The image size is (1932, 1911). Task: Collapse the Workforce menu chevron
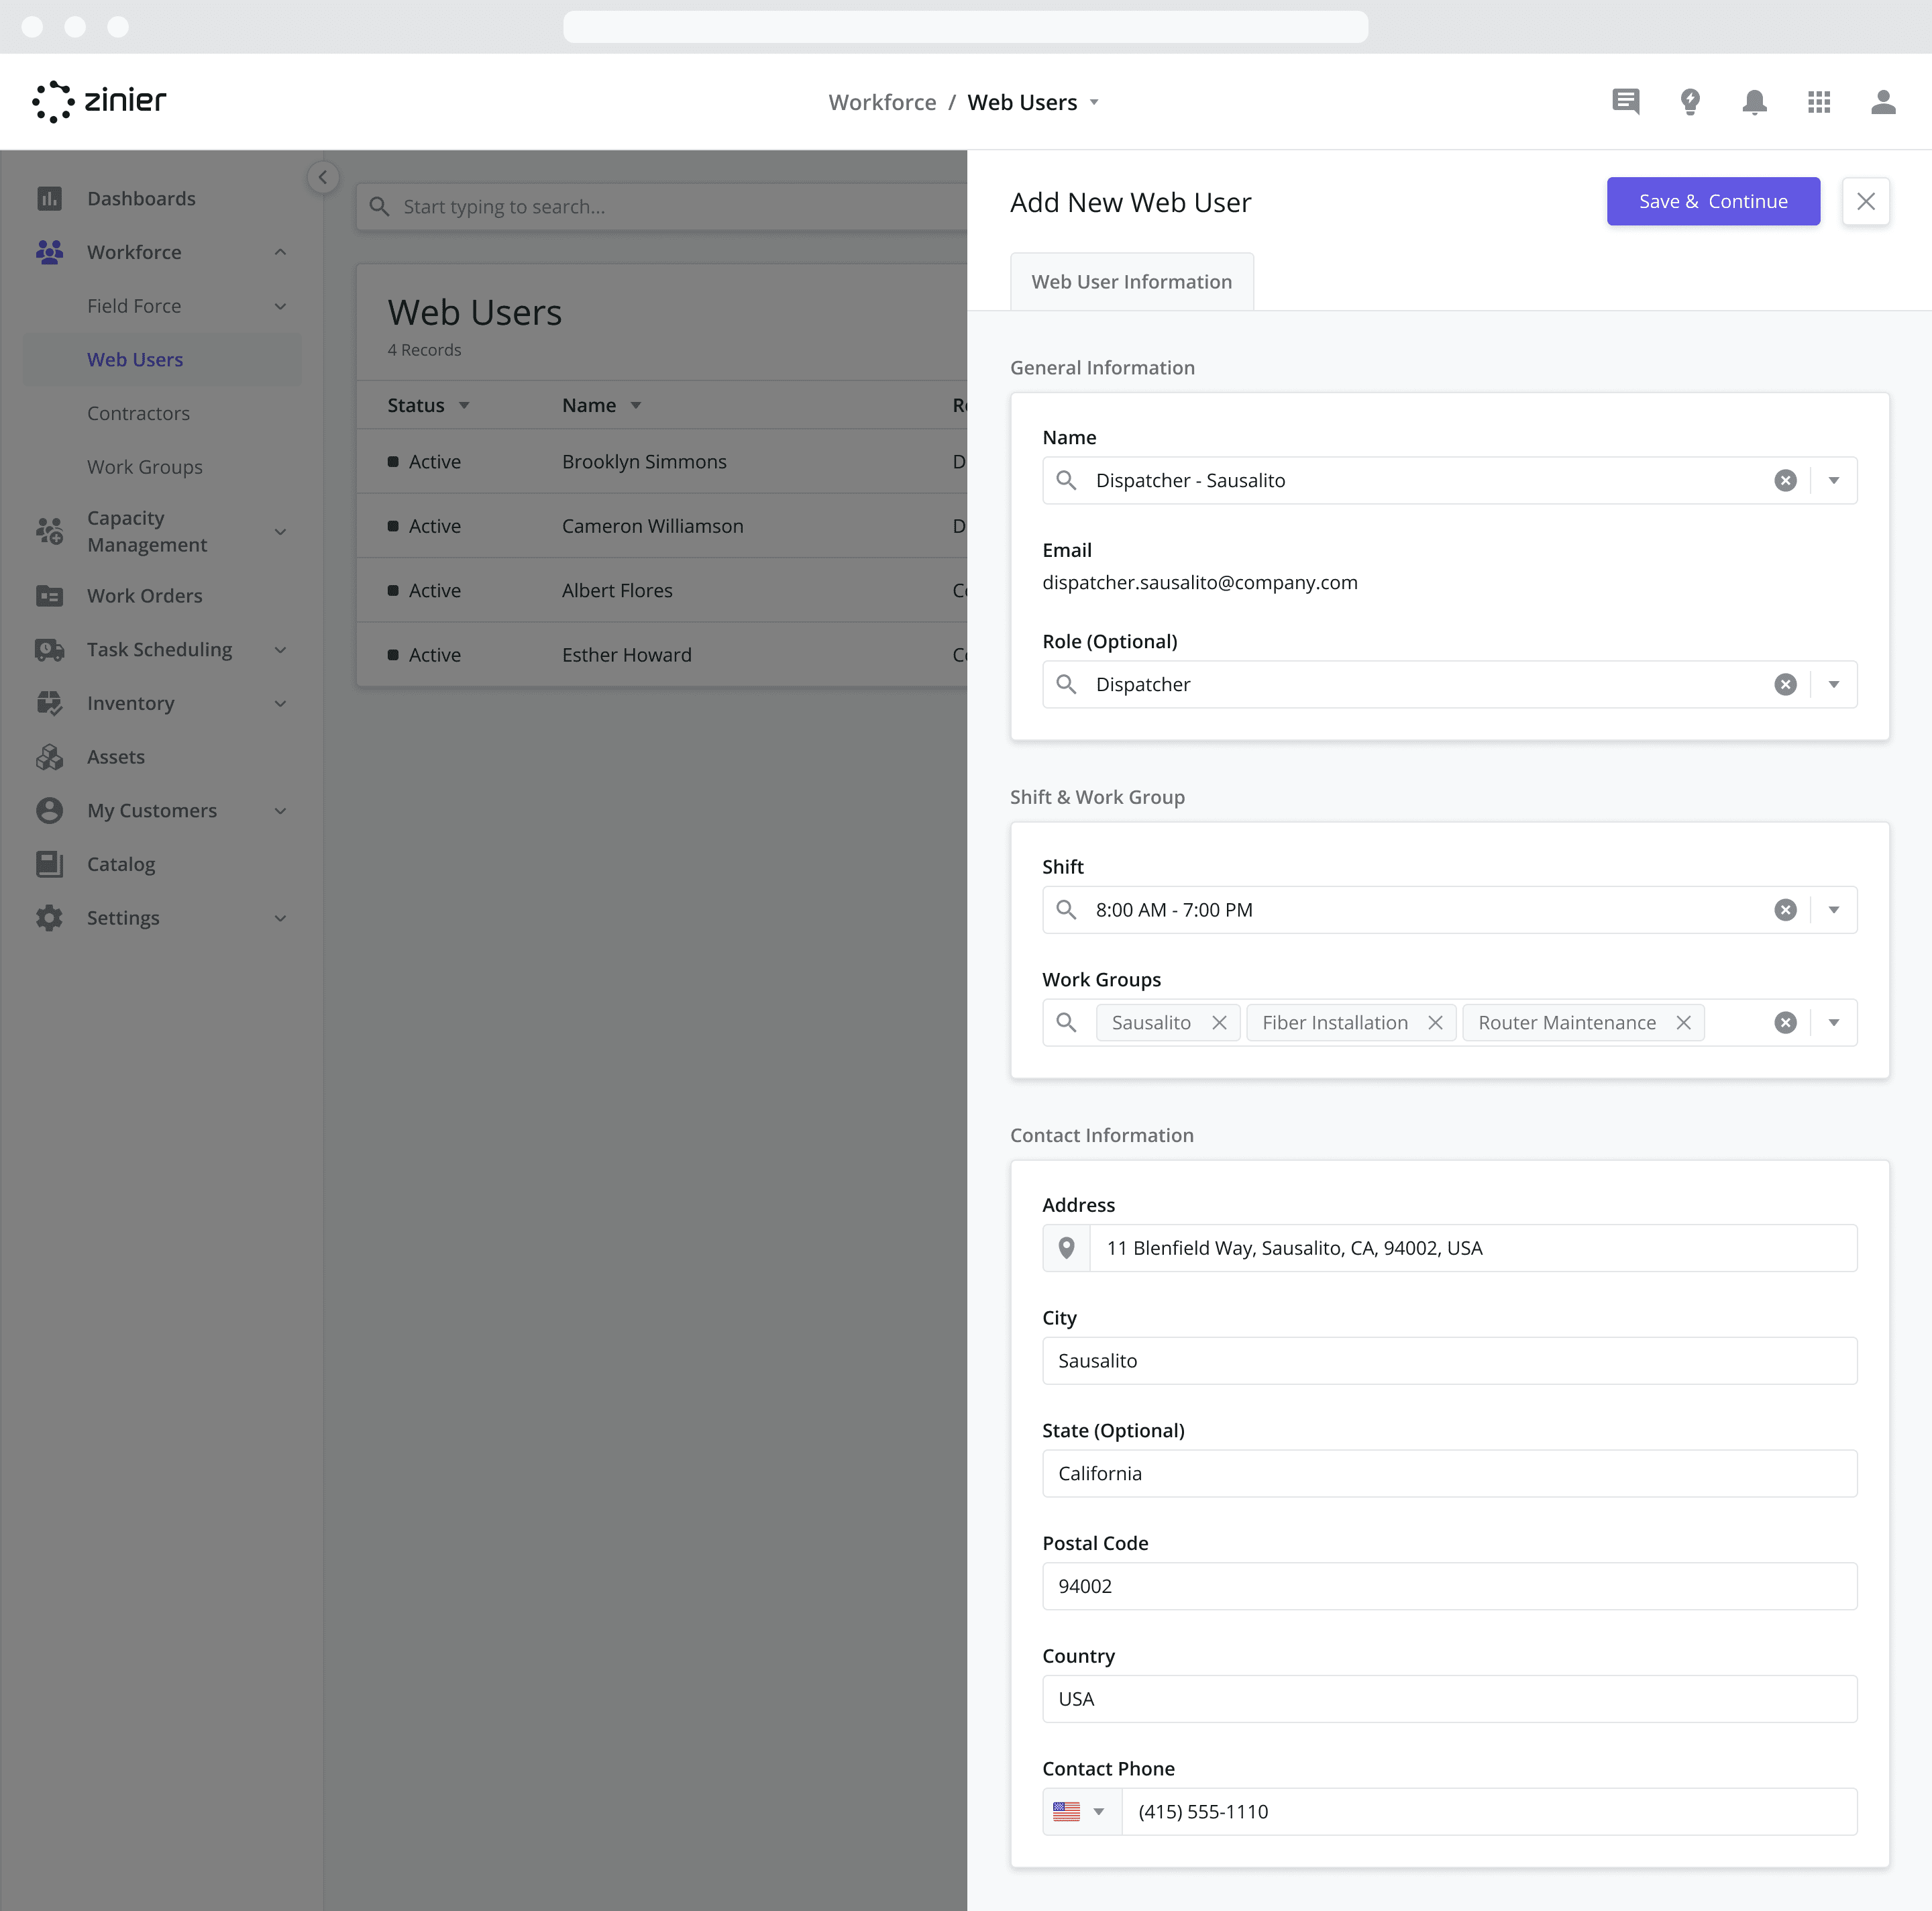[x=280, y=252]
